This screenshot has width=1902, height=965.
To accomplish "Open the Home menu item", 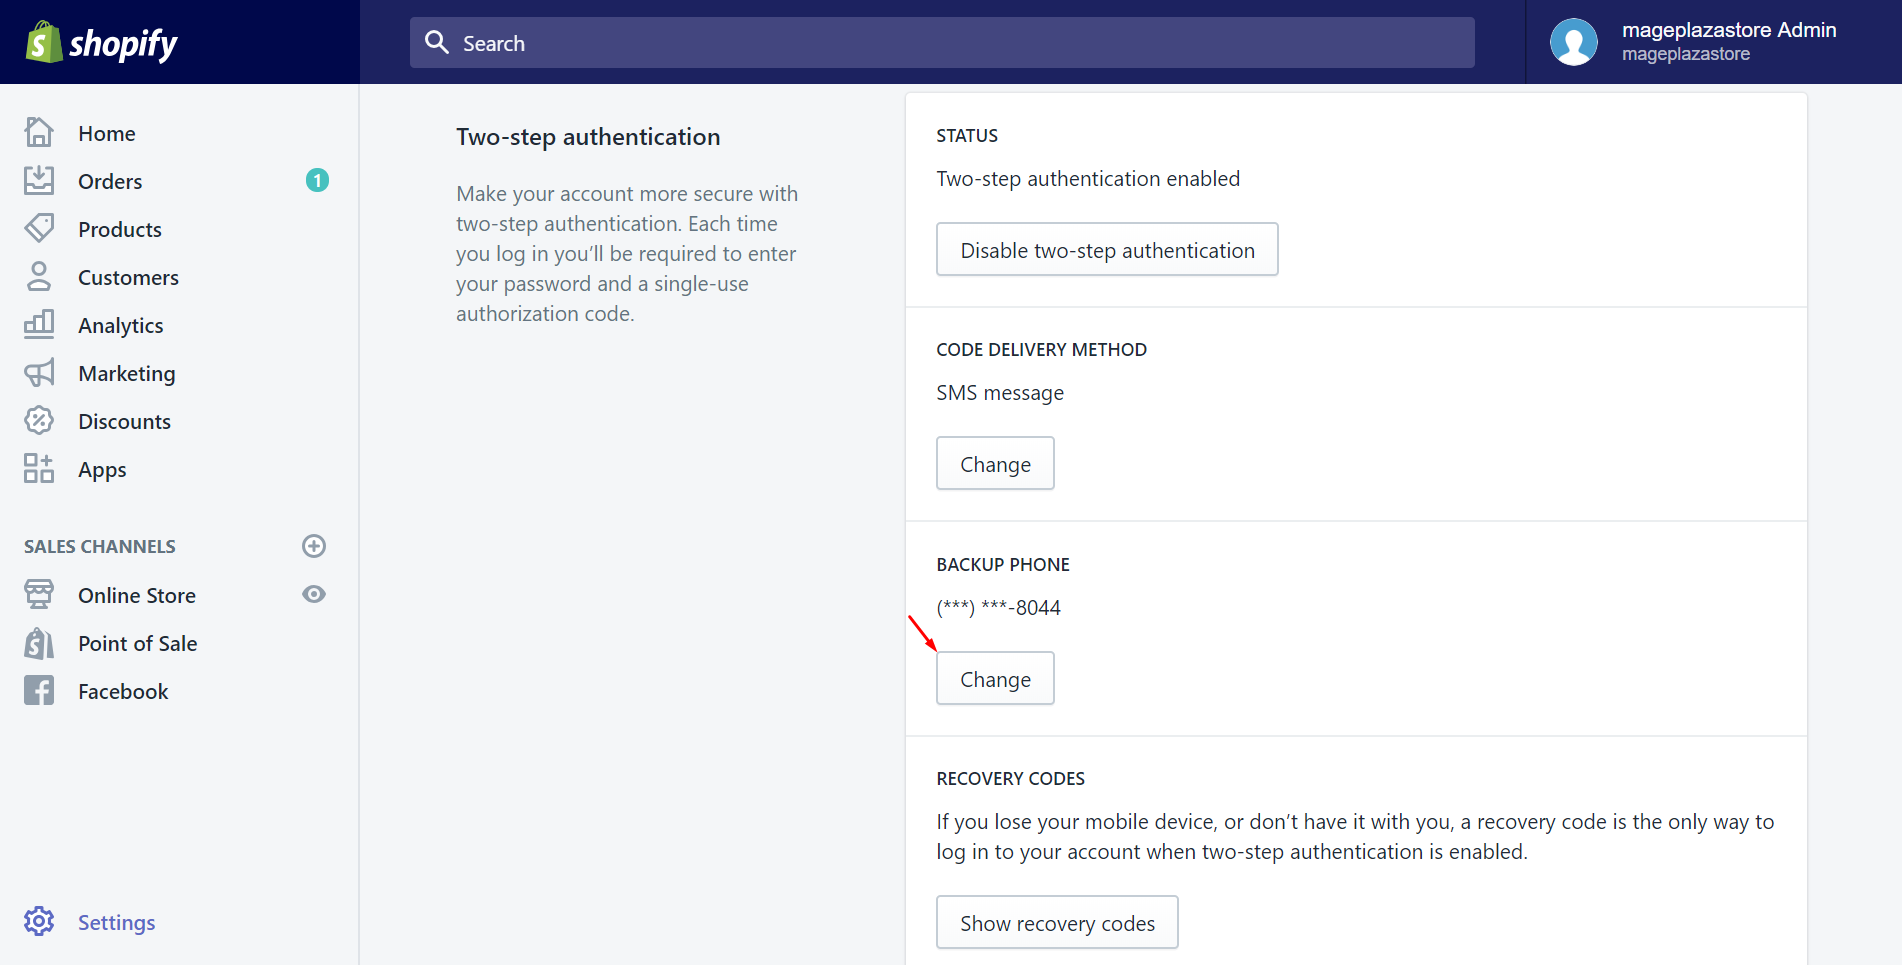I will (107, 133).
